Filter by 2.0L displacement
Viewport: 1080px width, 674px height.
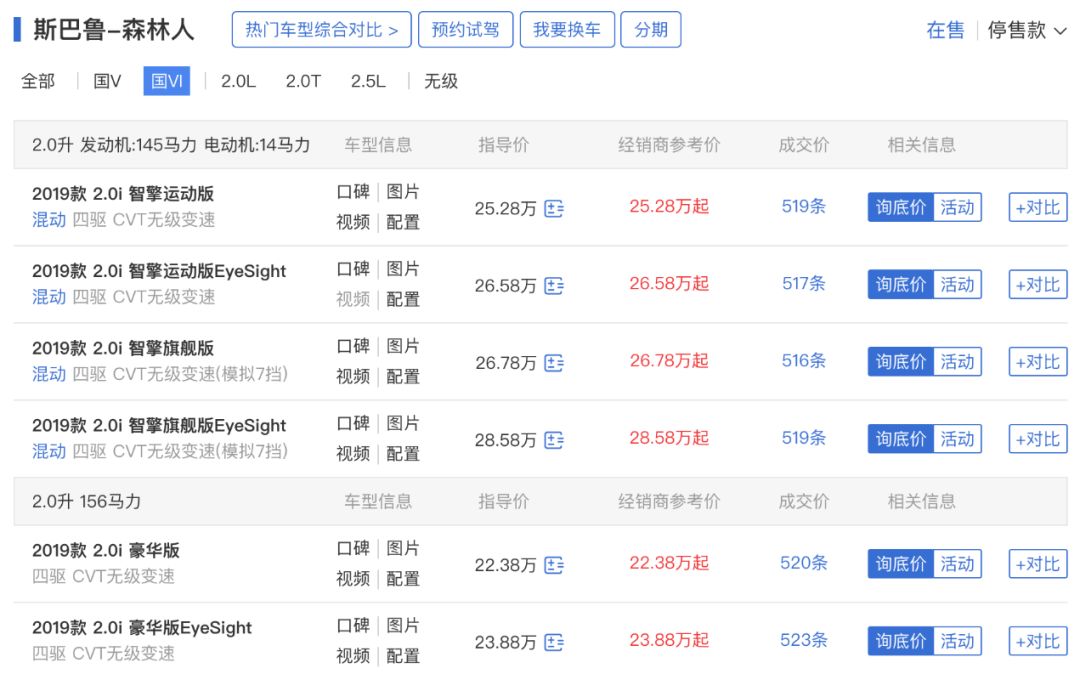pos(238,81)
